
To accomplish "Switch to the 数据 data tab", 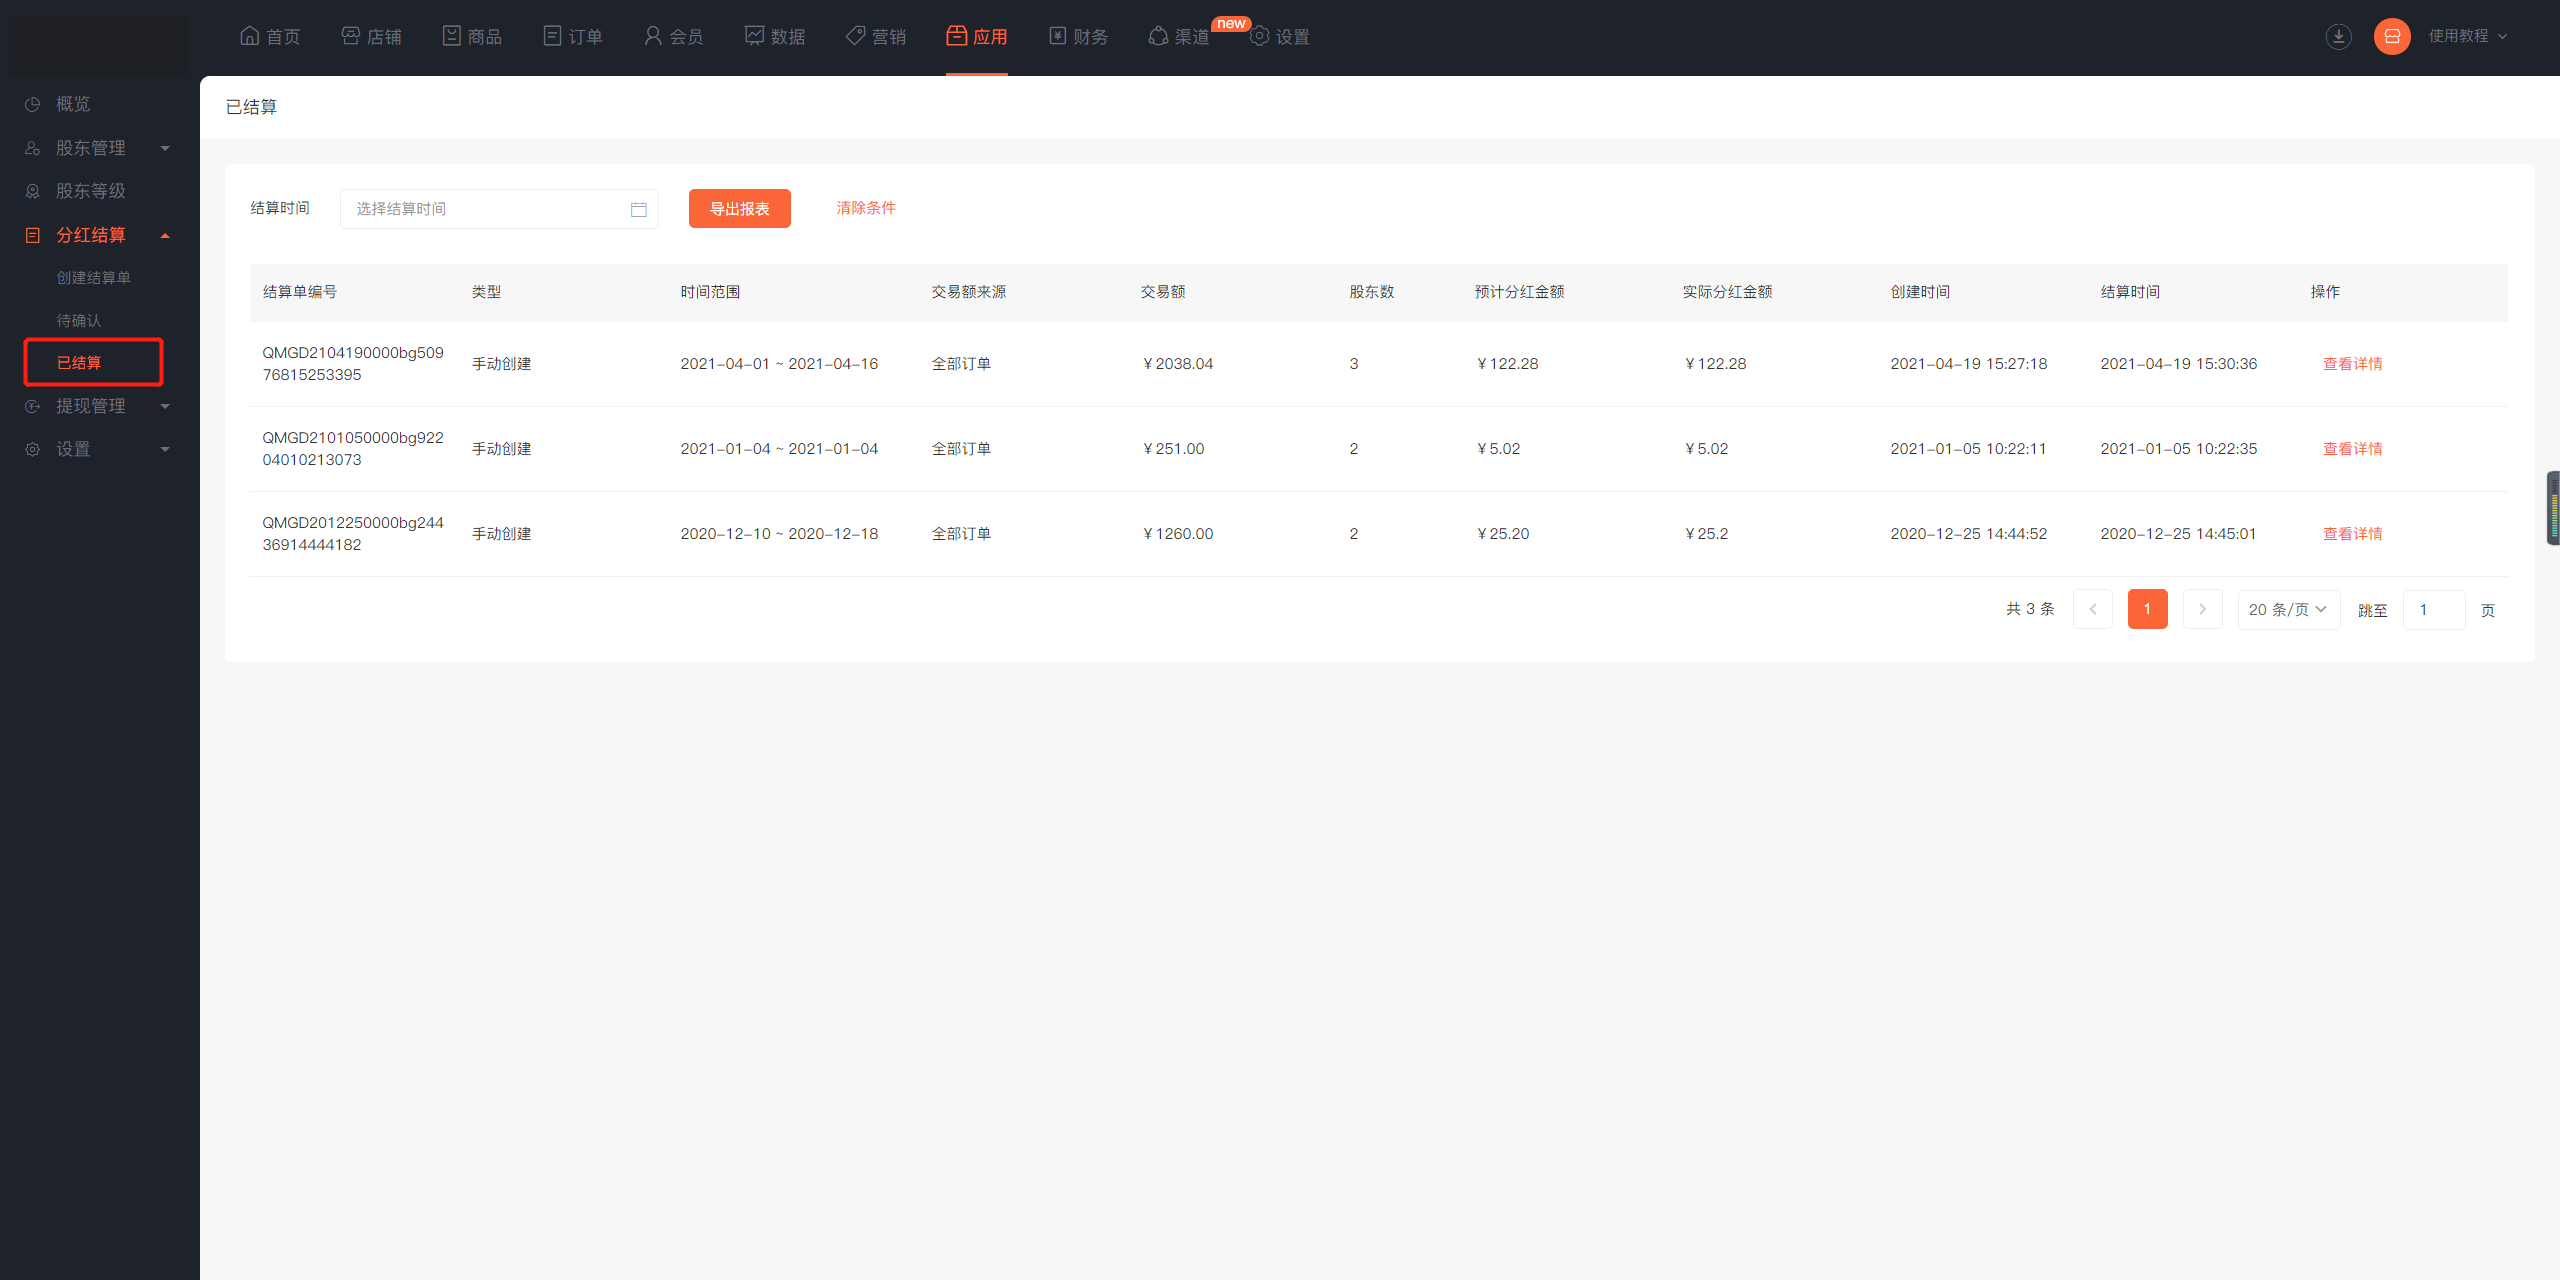I will 775,36.
